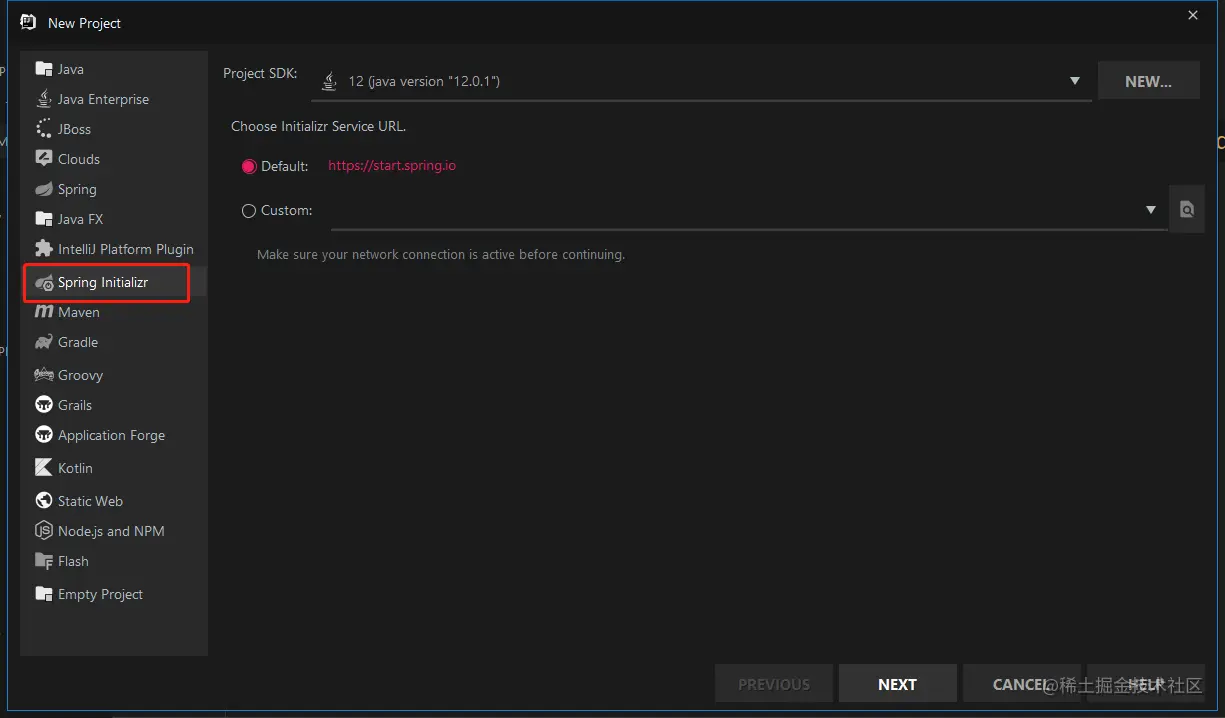Click the NEXT button
The image size is (1225, 718).
point(897,684)
